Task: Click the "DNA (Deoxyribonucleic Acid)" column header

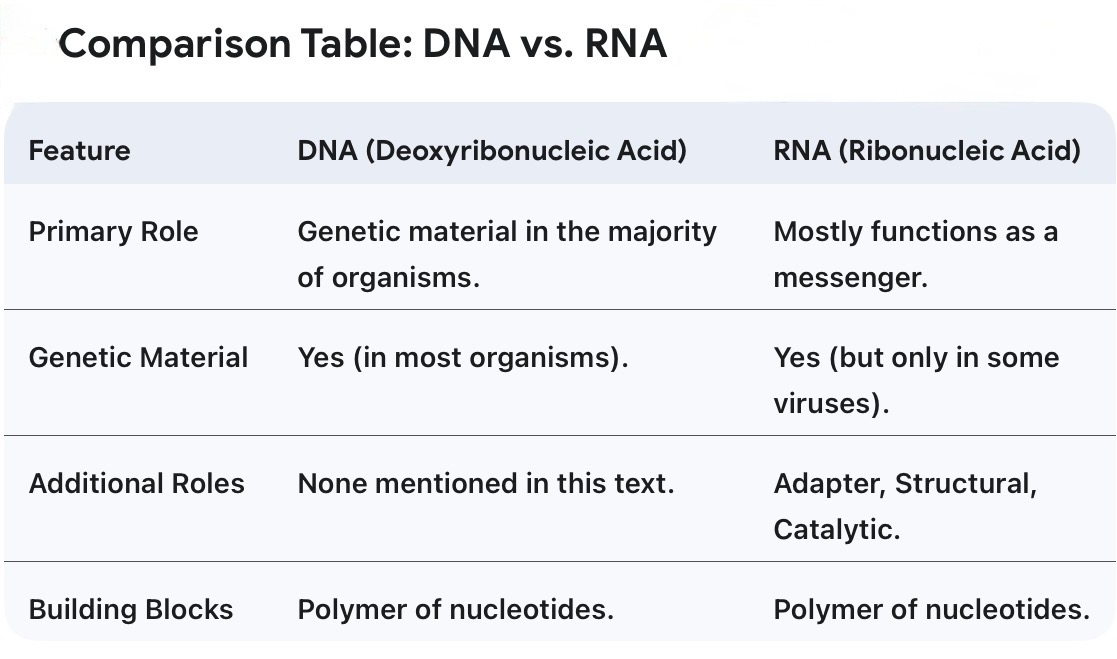Action: click(x=492, y=151)
